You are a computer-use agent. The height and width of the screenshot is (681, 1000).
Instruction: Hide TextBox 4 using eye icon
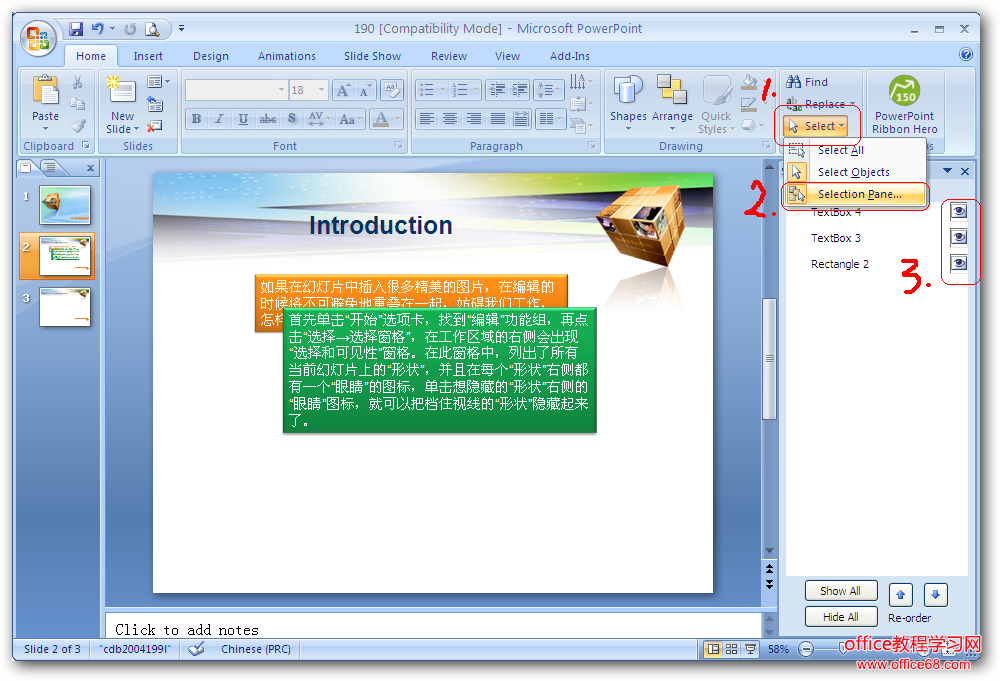click(958, 211)
